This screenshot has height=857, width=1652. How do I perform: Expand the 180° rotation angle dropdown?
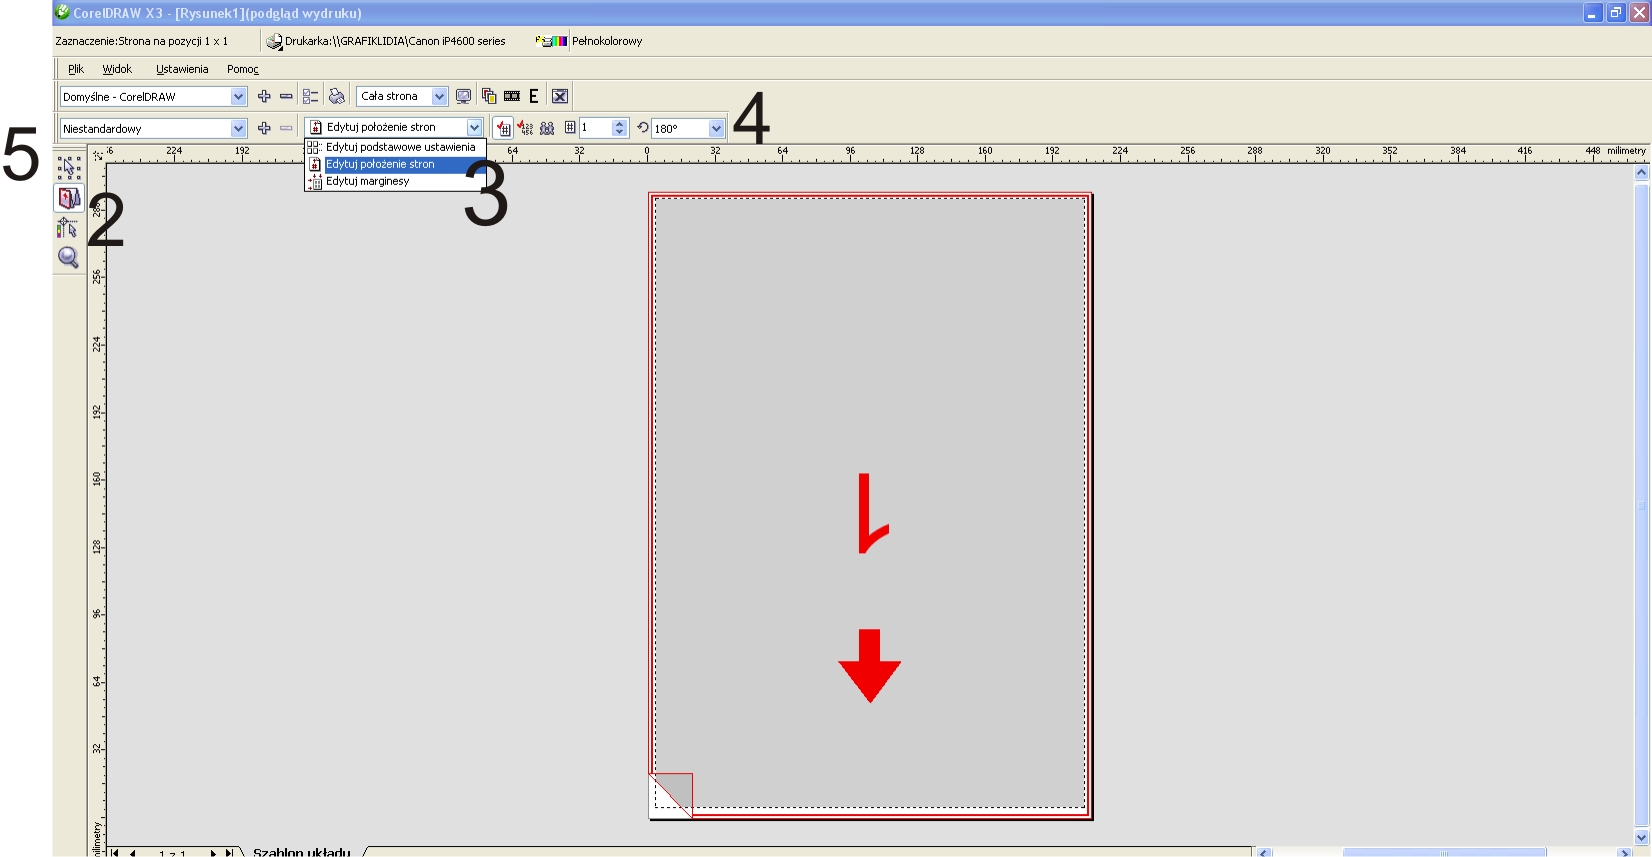click(x=716, y=129)
